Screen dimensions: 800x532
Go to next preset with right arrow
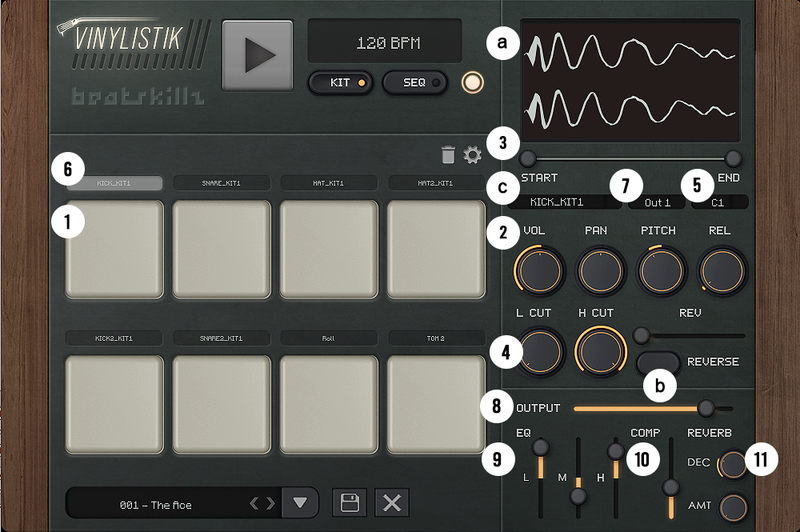269,503
